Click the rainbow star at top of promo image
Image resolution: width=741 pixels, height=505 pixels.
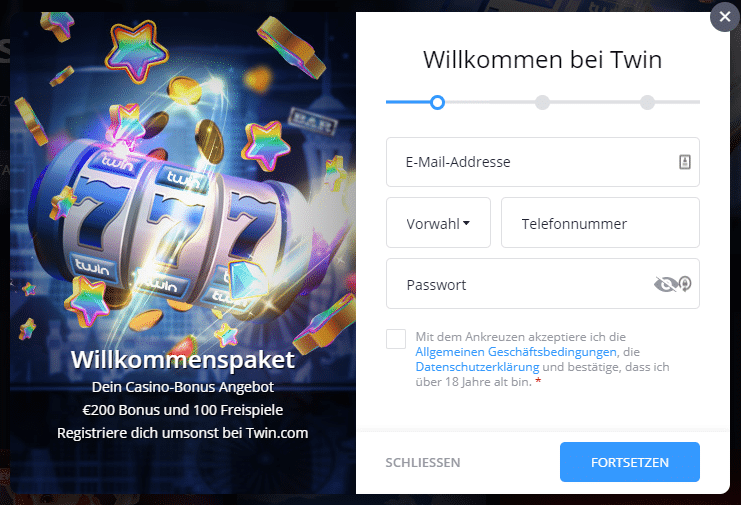(x=136, y=51)
